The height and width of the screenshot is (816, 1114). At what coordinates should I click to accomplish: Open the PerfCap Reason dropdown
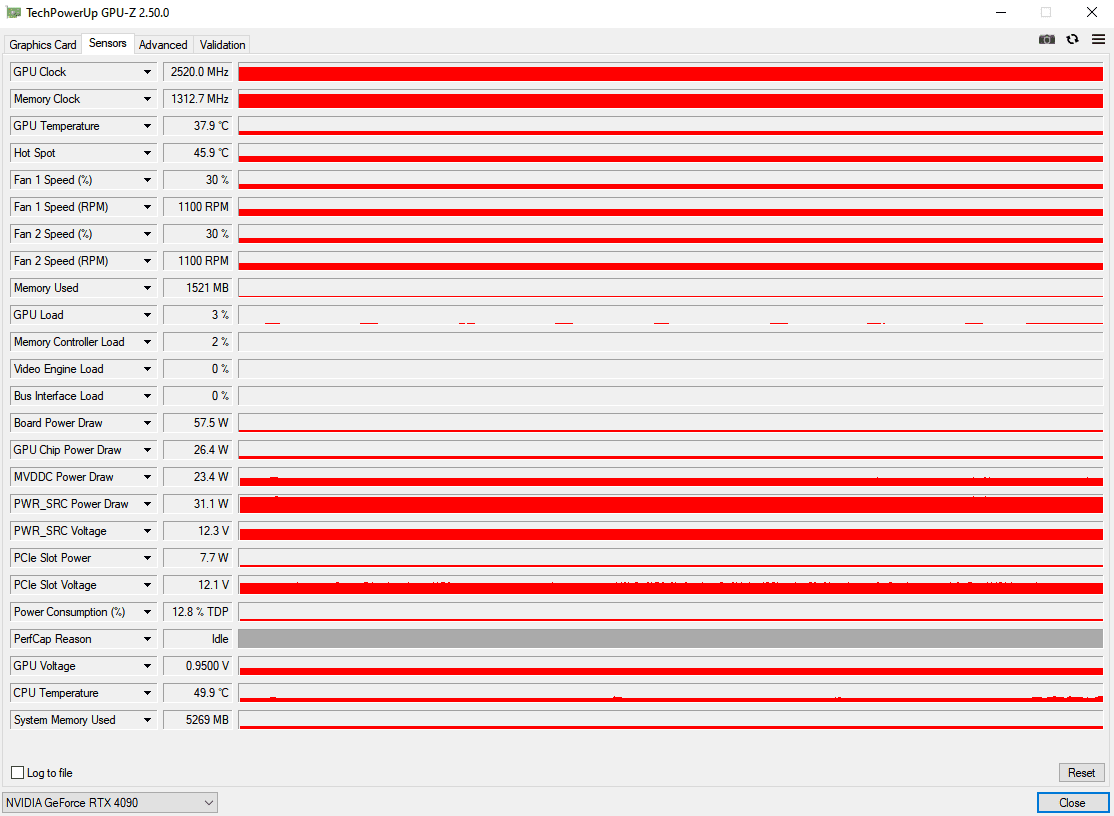147,638
